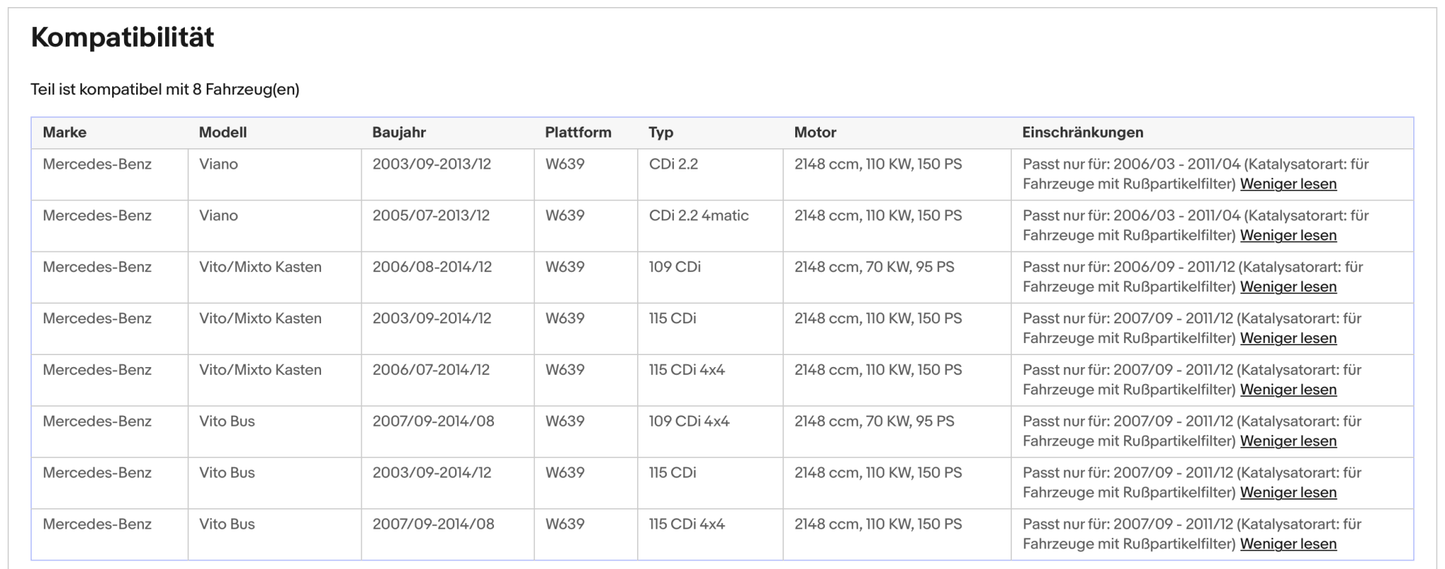Click the Einschränkungen column header
Screen dimensions: 1445x569
(x=1082, y=133)
